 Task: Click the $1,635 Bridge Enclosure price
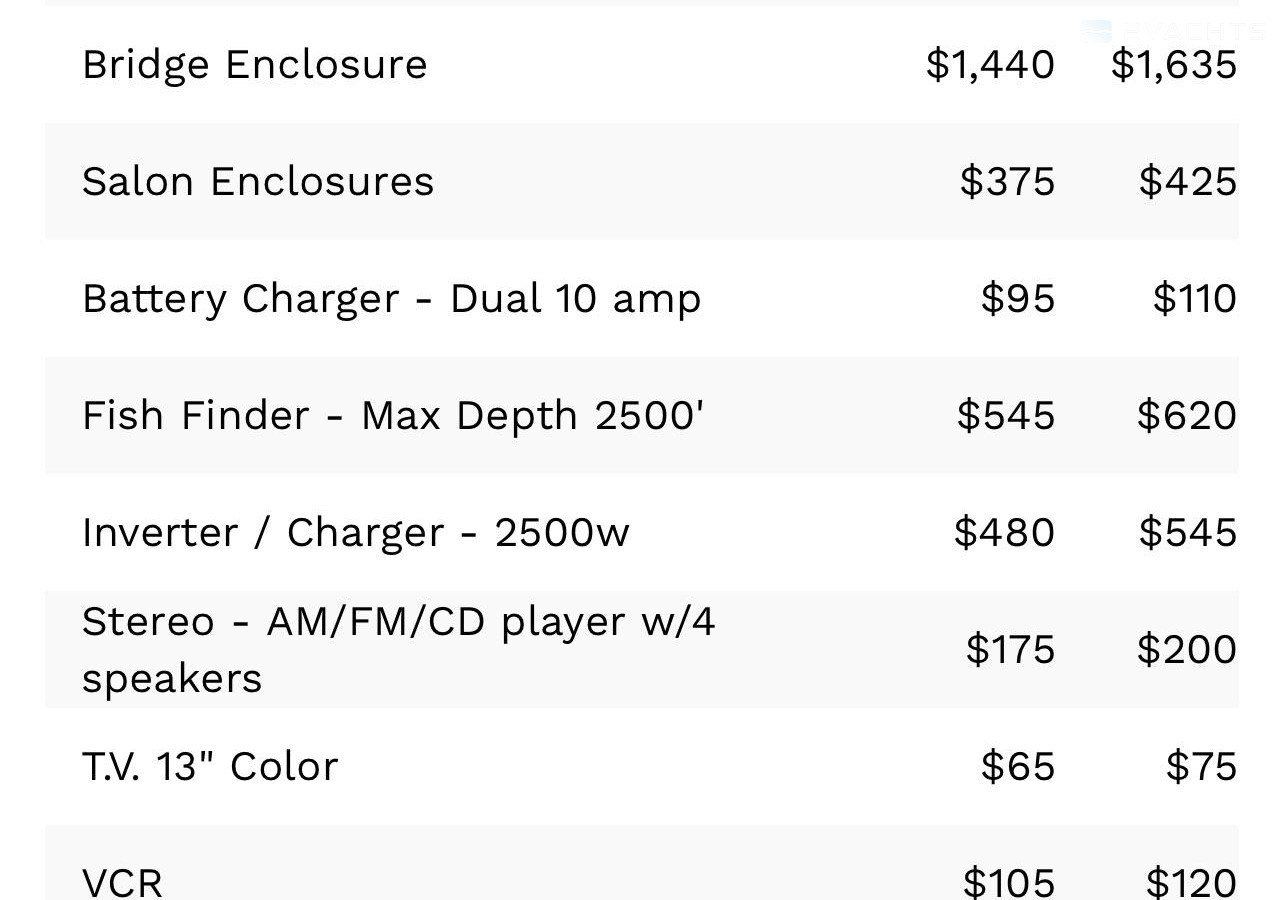(x=1174, y=65)
